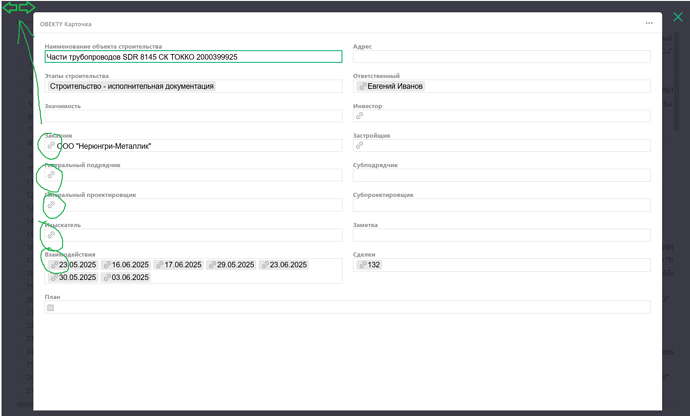The width and height of the screenshot is (690, 416).
Task: Click link icon in Генеральный подрядчик field
Action: click(x=51, y=175)
